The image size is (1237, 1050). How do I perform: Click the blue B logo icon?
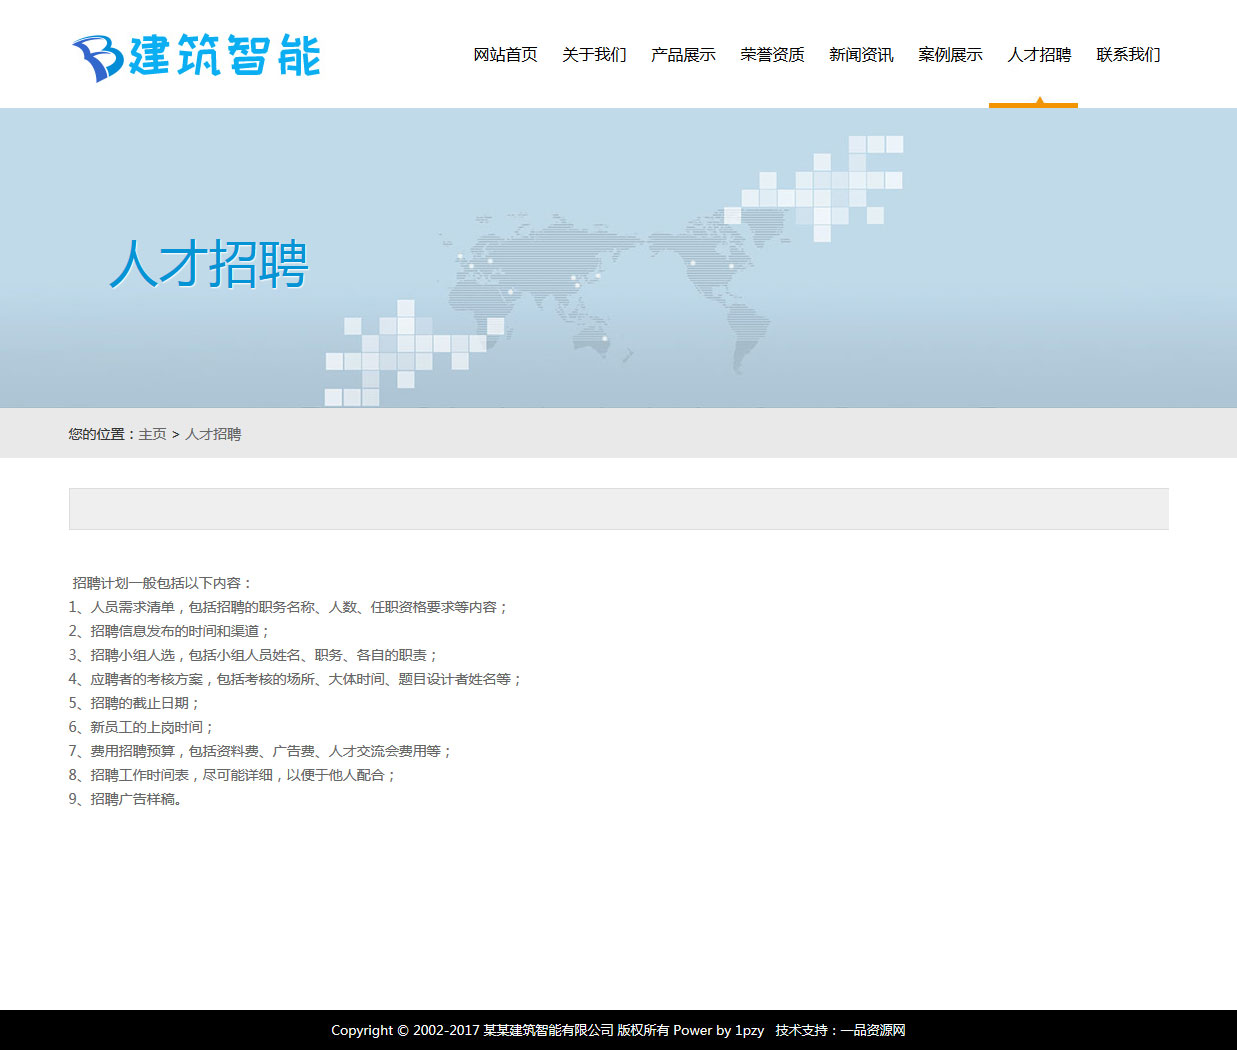[96, 57]
